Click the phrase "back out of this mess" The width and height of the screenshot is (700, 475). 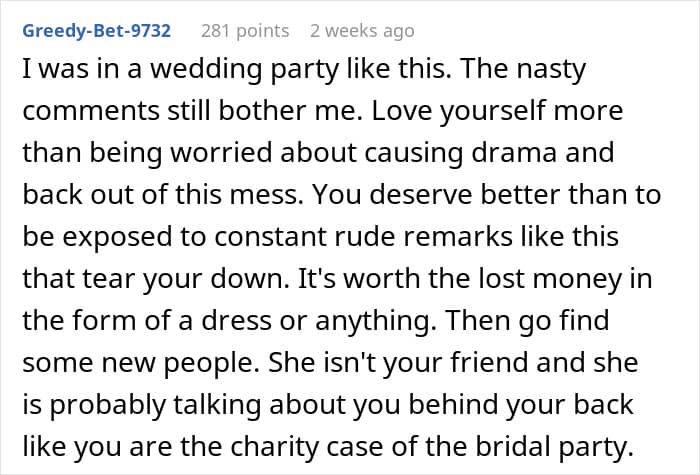point(170,195)
